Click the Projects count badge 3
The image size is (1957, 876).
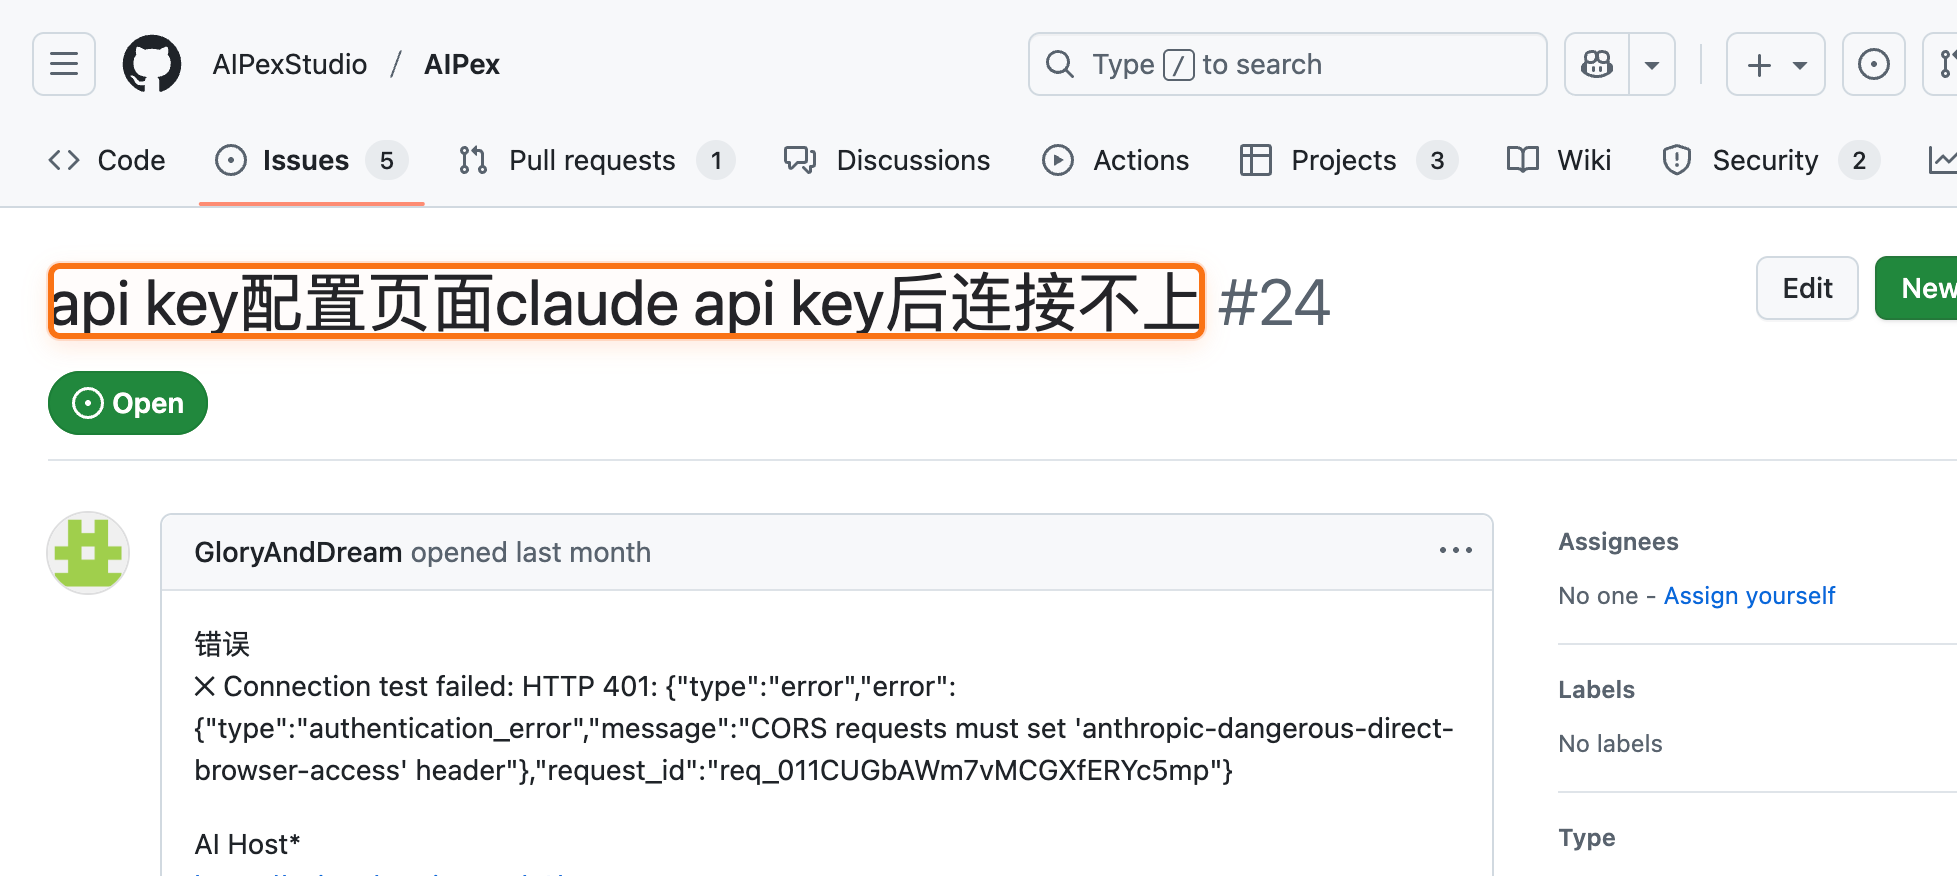click(1437, 160)
